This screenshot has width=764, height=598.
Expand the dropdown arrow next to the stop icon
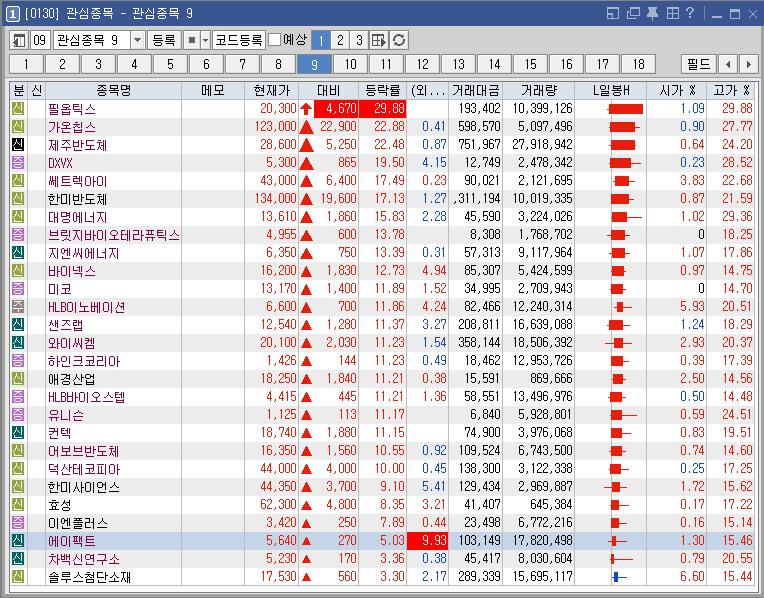point(205,40)
